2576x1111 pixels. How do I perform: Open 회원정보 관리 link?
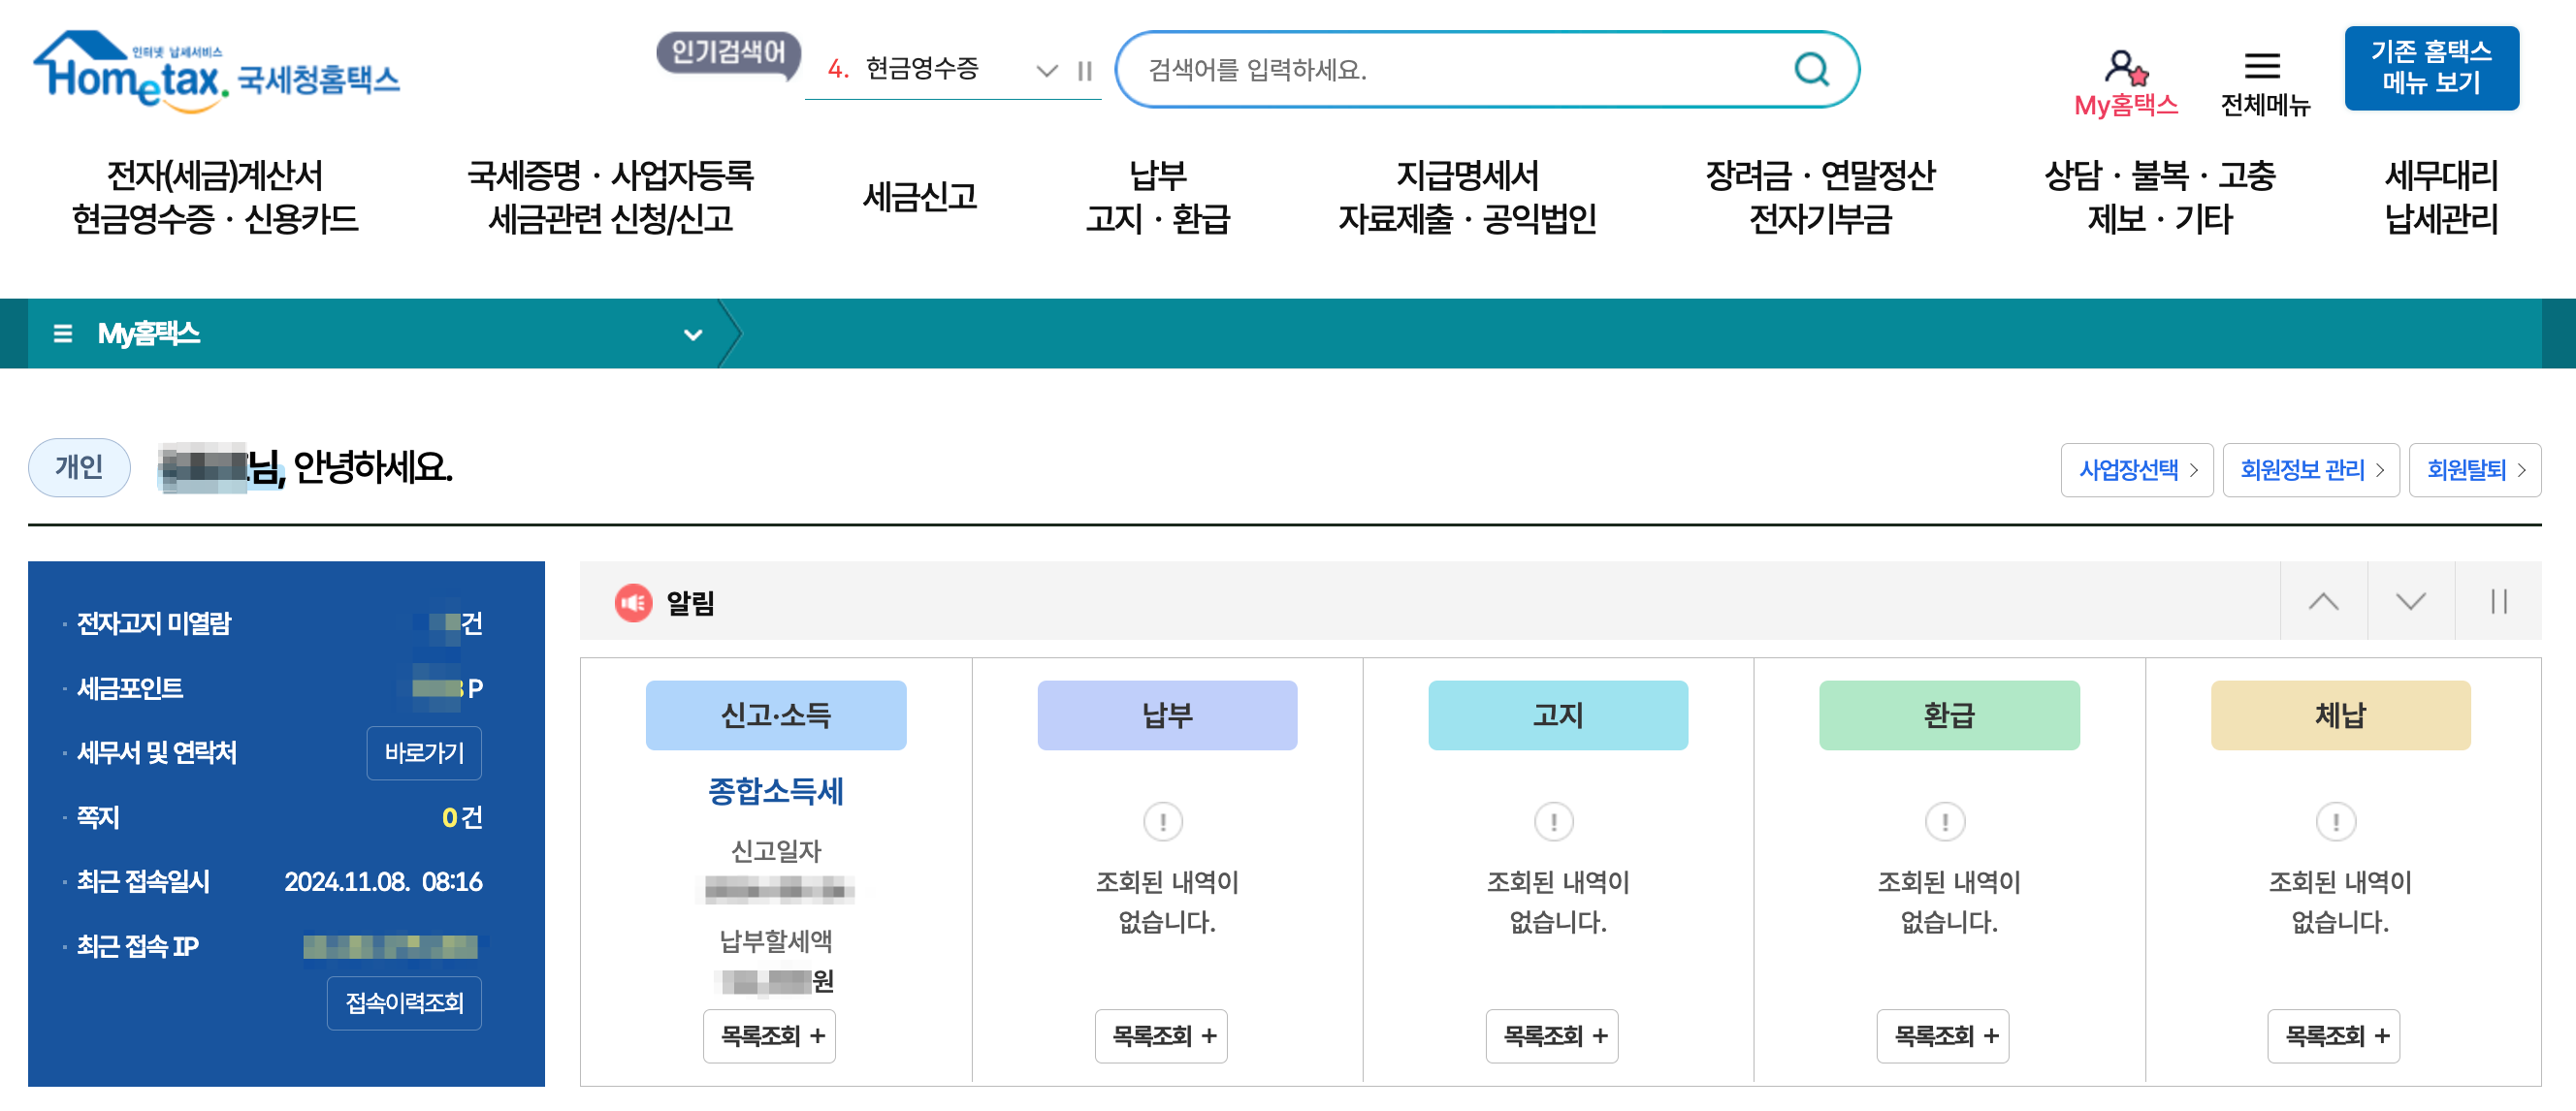[2310, 469]
